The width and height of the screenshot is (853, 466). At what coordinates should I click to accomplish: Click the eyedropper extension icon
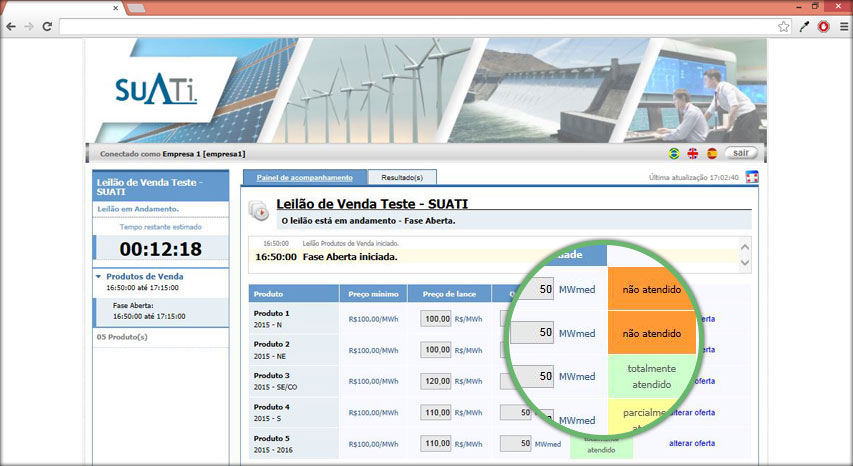804,26
